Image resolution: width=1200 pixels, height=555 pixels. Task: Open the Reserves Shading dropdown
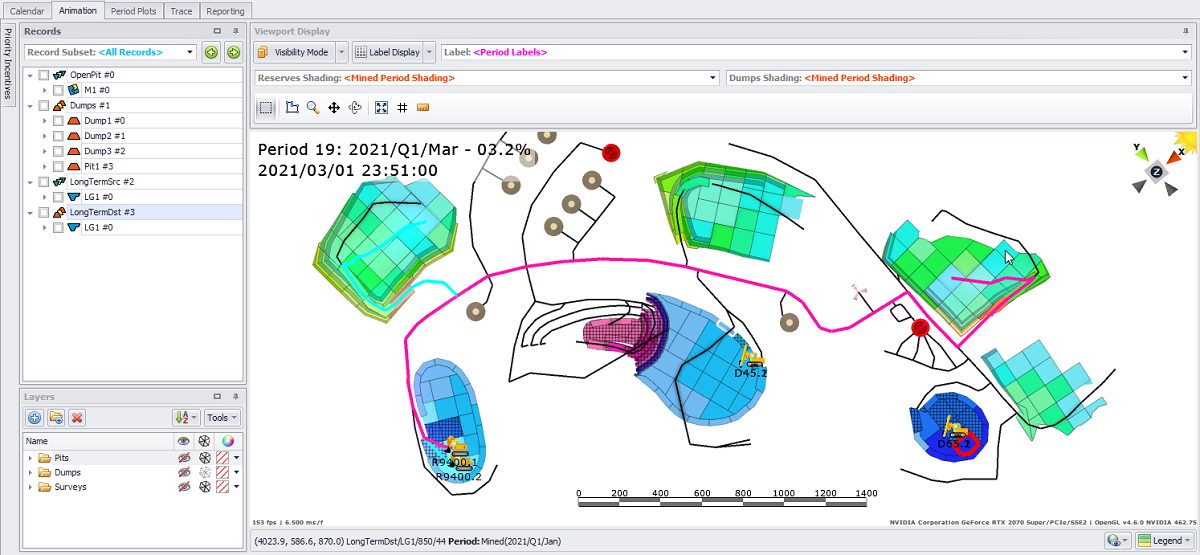712,78
